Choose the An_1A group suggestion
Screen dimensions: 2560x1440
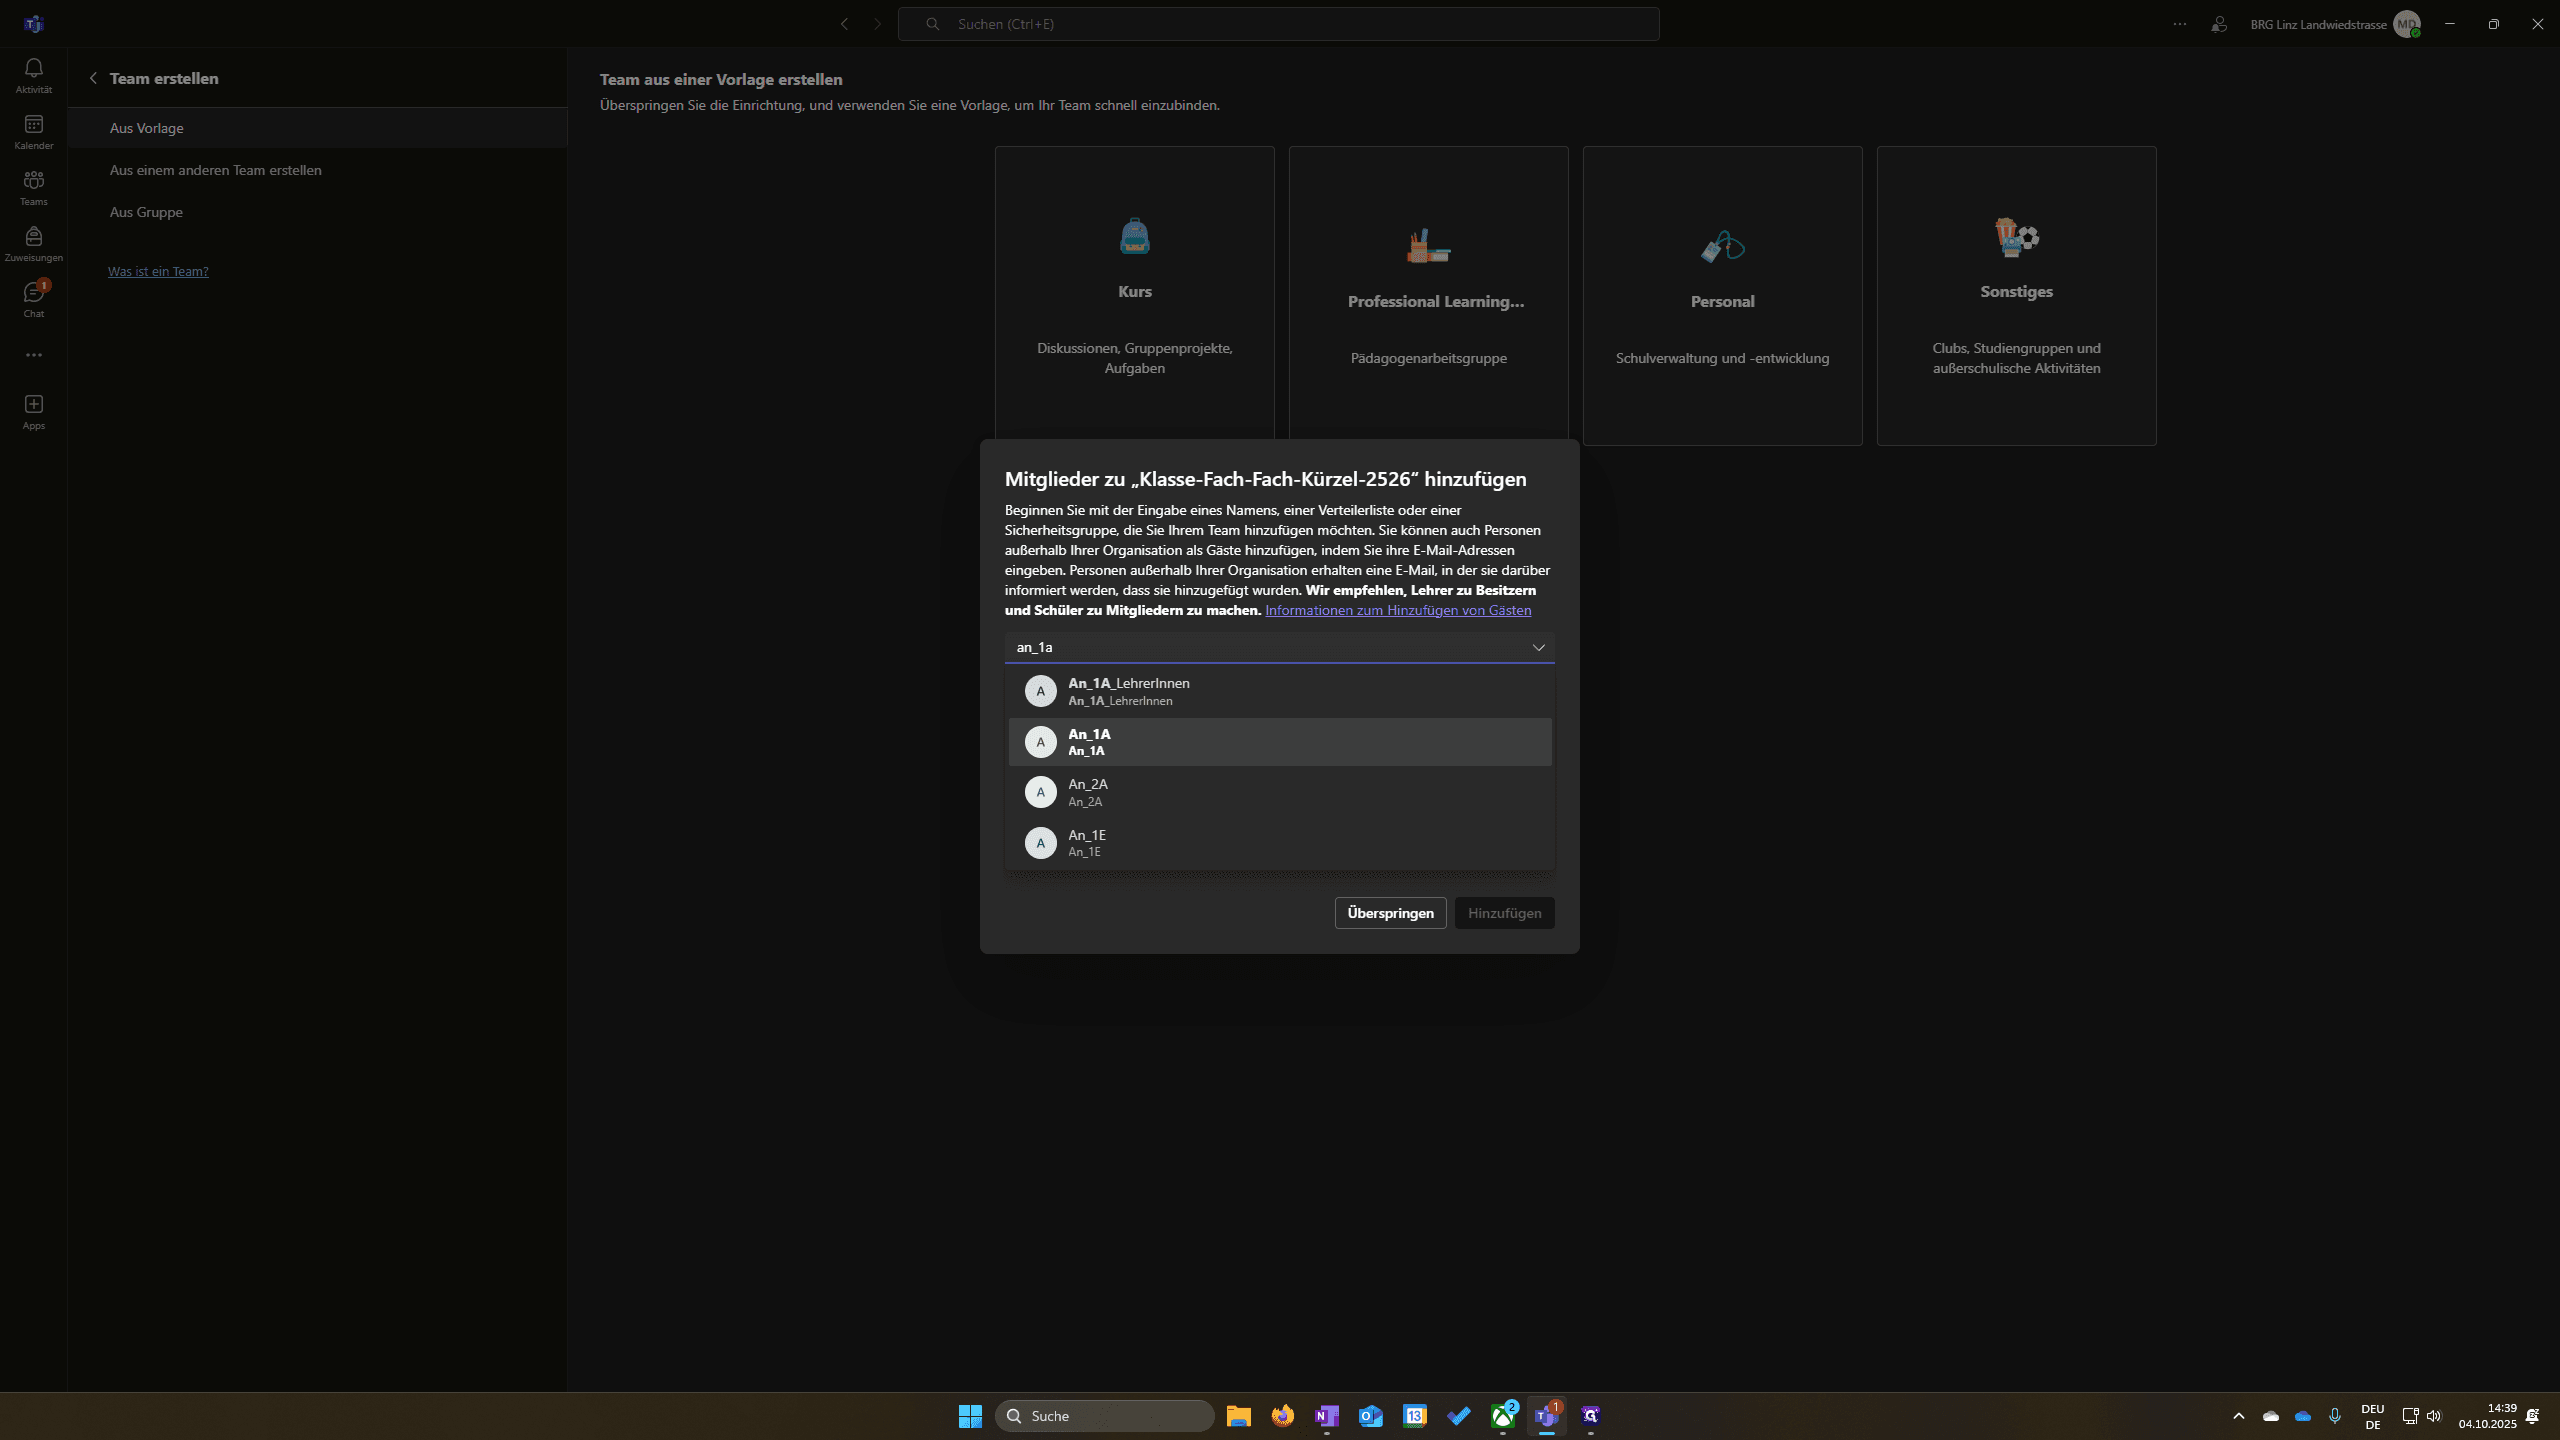pyautogui.click(x=1280, y=742)
